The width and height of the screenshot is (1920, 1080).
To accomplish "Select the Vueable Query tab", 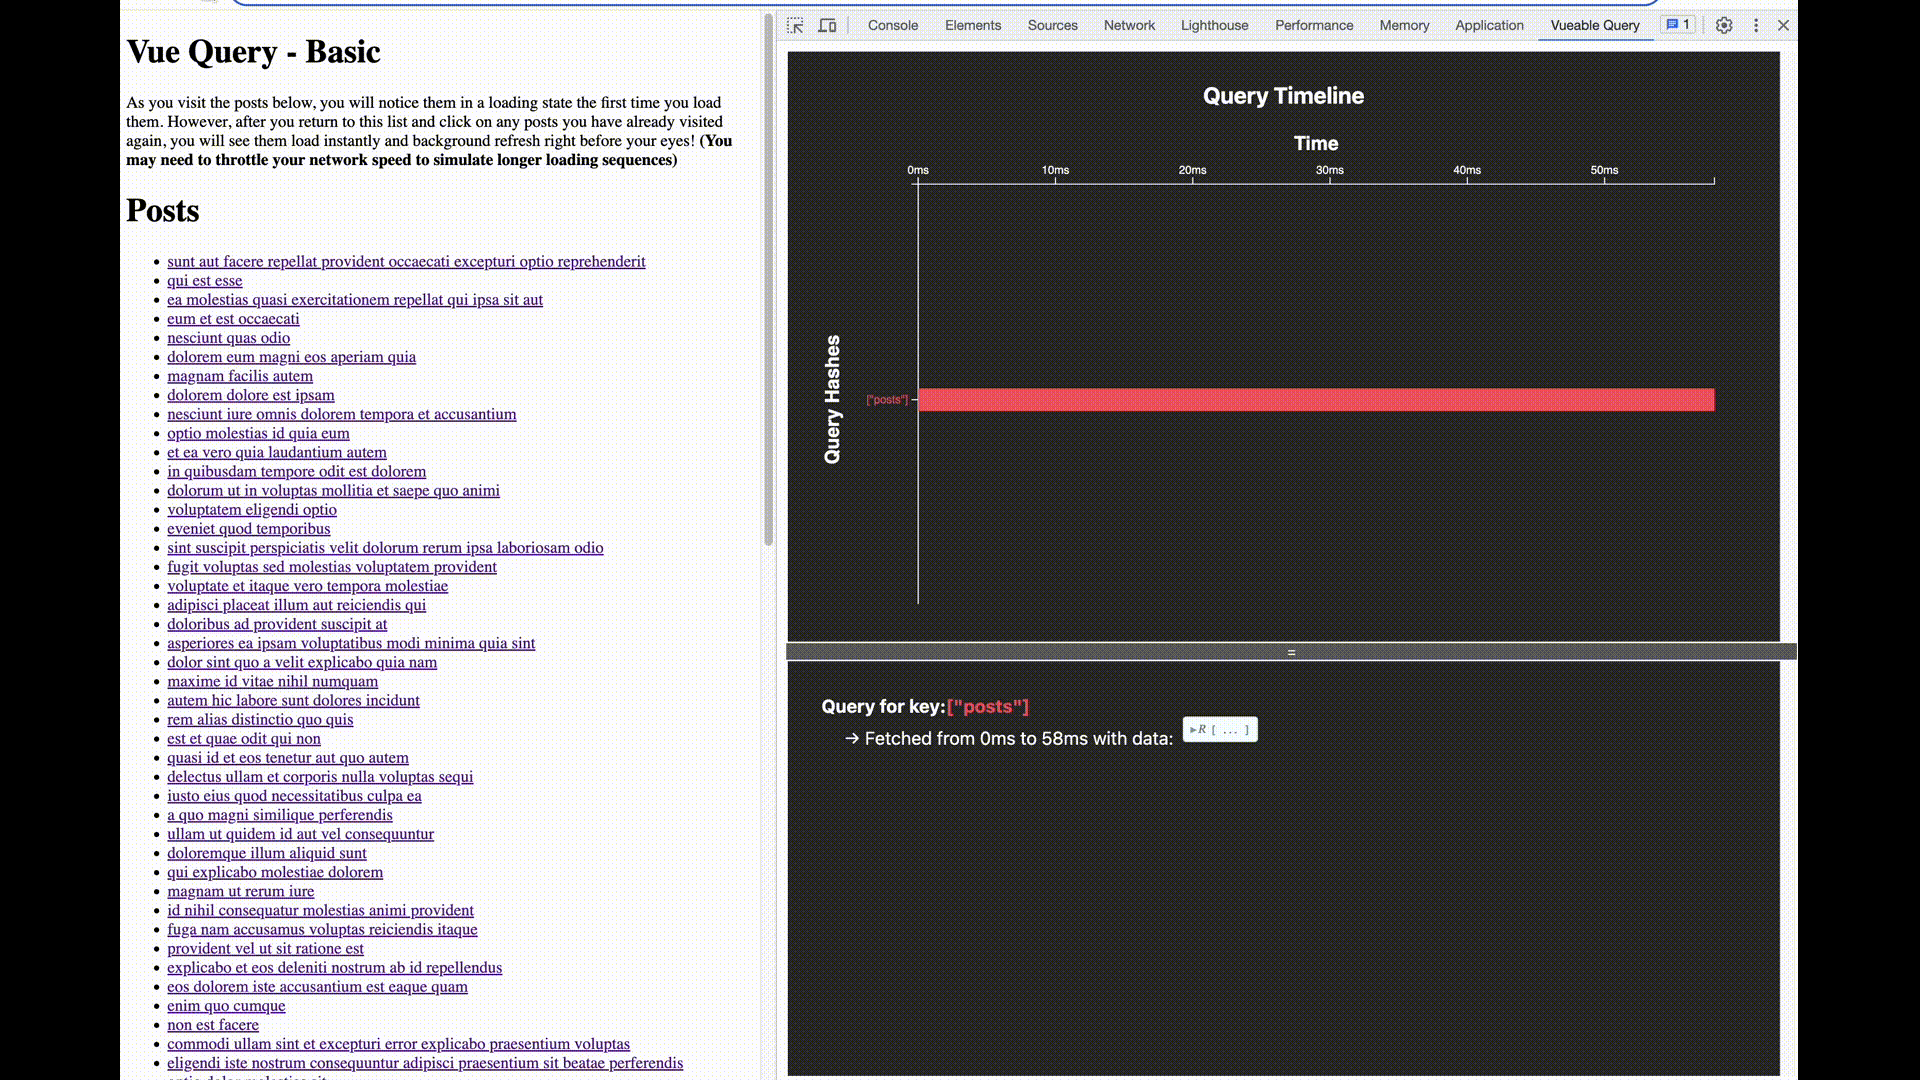I will pos(1595,25).
